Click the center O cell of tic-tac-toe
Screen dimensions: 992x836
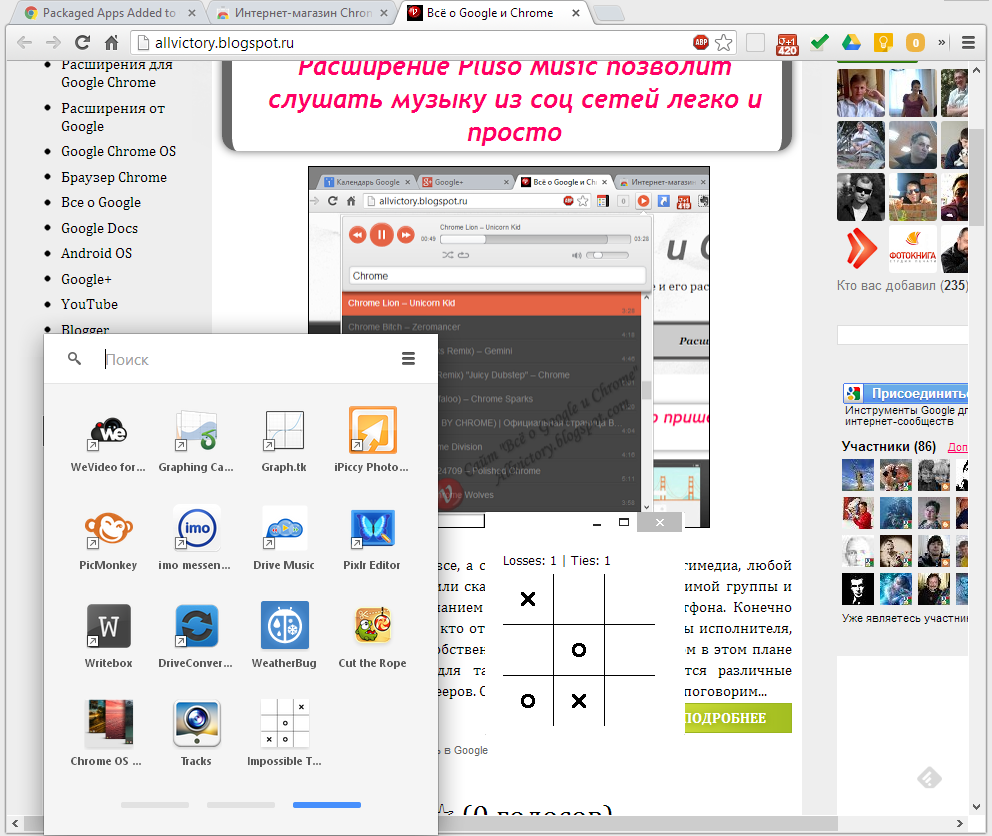[579, 650]
